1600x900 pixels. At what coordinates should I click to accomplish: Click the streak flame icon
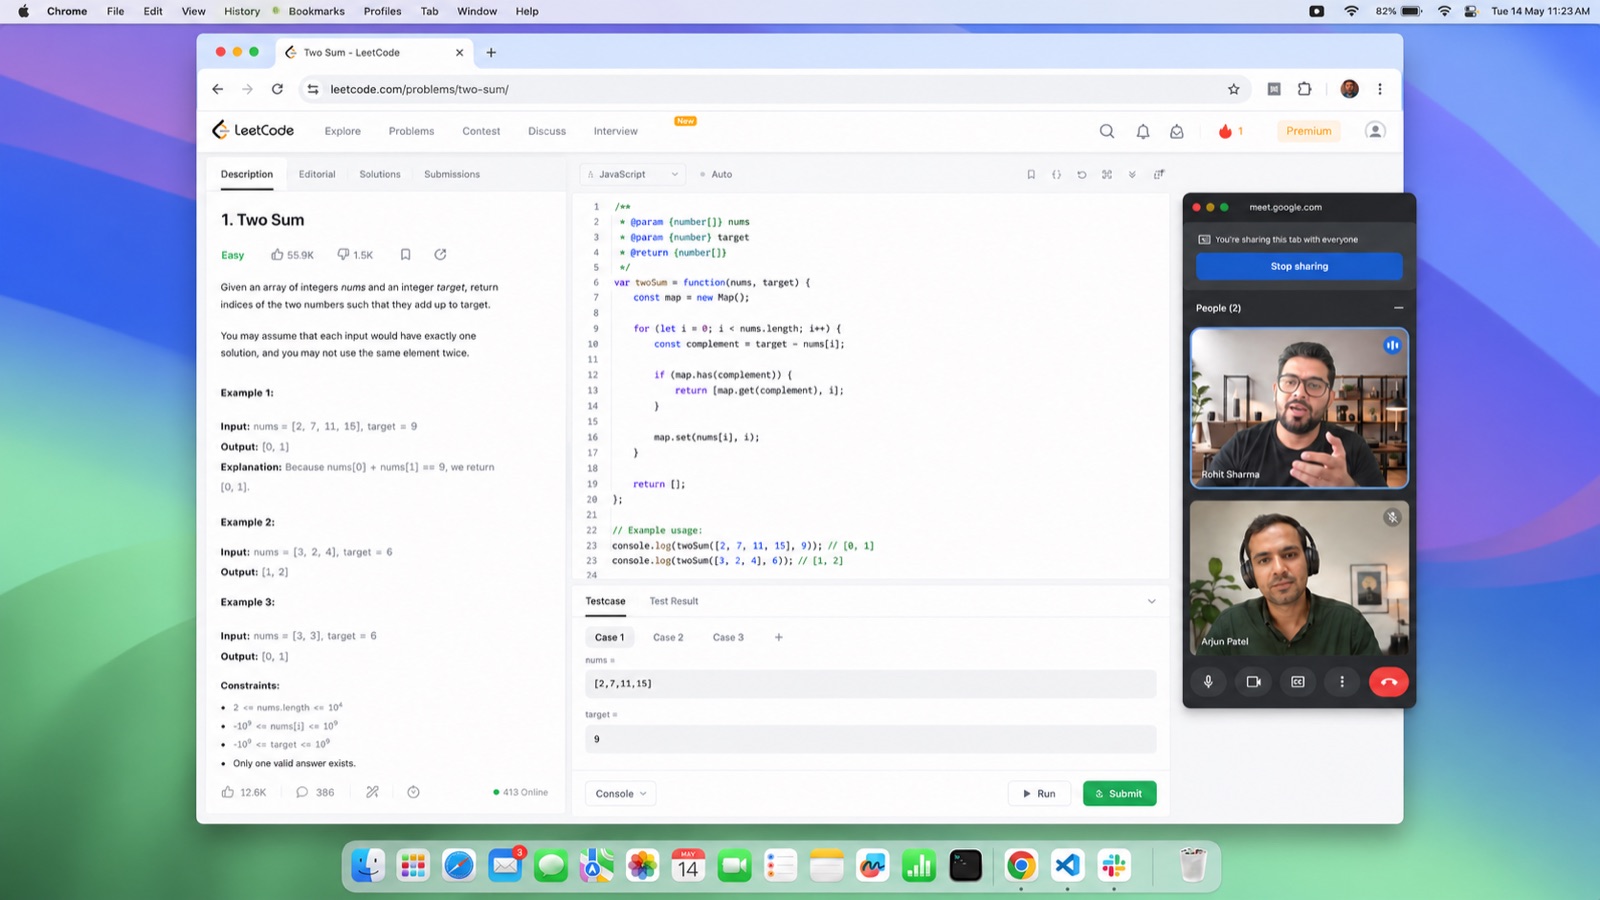[1225, 131]
